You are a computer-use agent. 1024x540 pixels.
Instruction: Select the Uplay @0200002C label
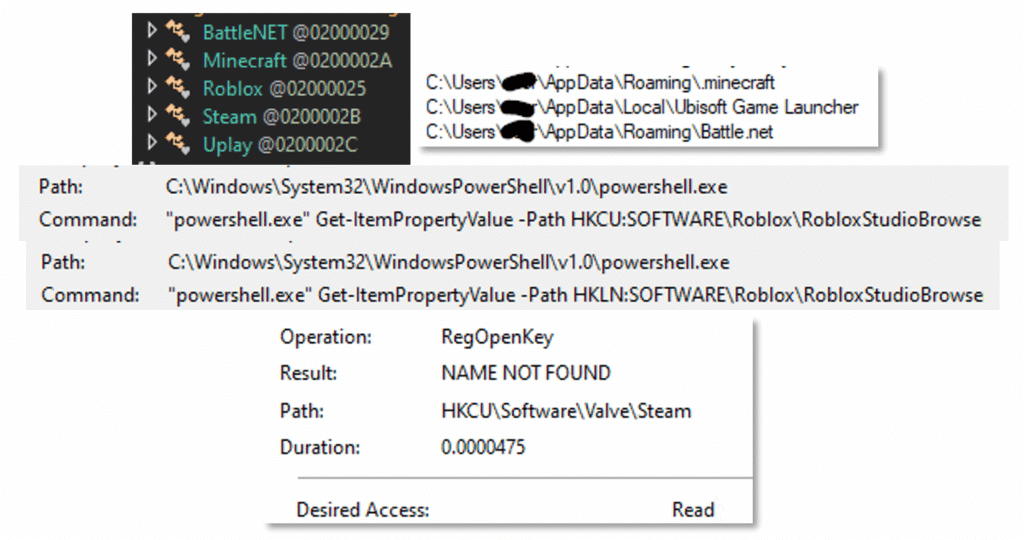tap(279, 145)
